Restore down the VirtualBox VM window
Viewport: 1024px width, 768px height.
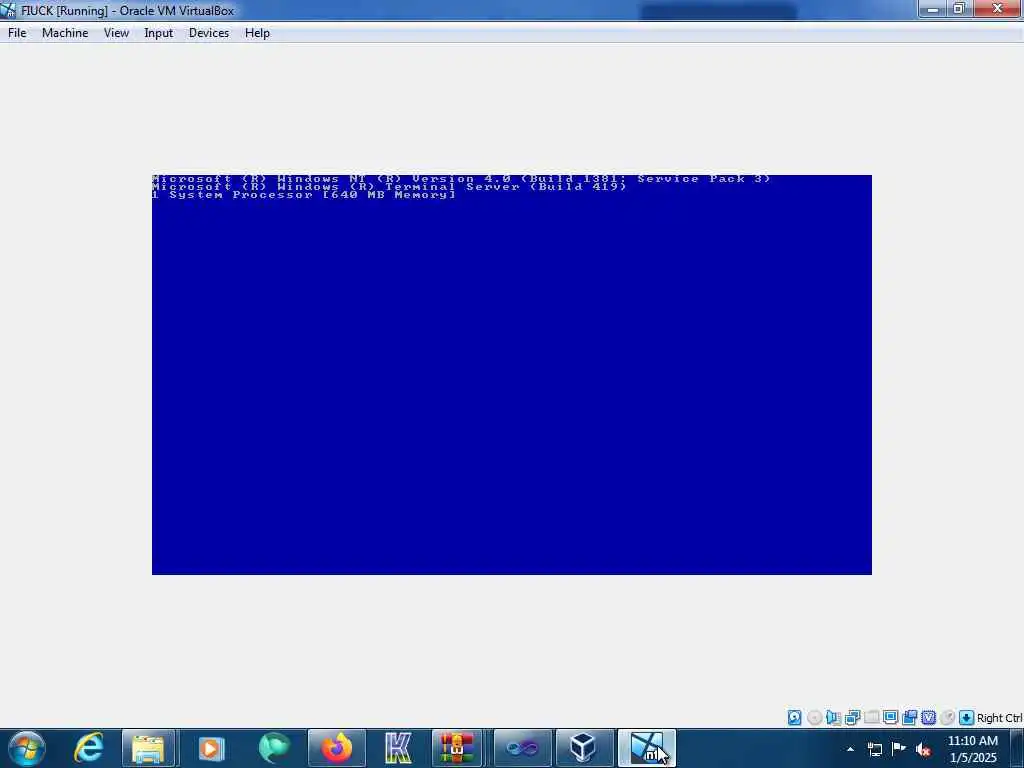tap(959, 9)
